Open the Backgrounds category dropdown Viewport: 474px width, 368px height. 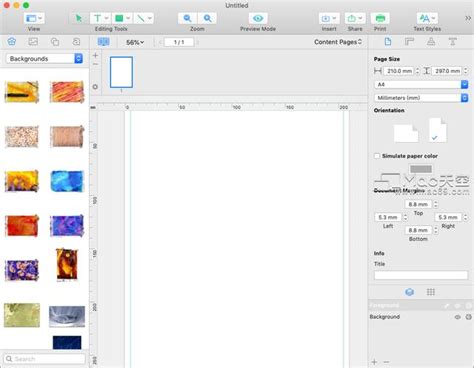tap(44, 59)
